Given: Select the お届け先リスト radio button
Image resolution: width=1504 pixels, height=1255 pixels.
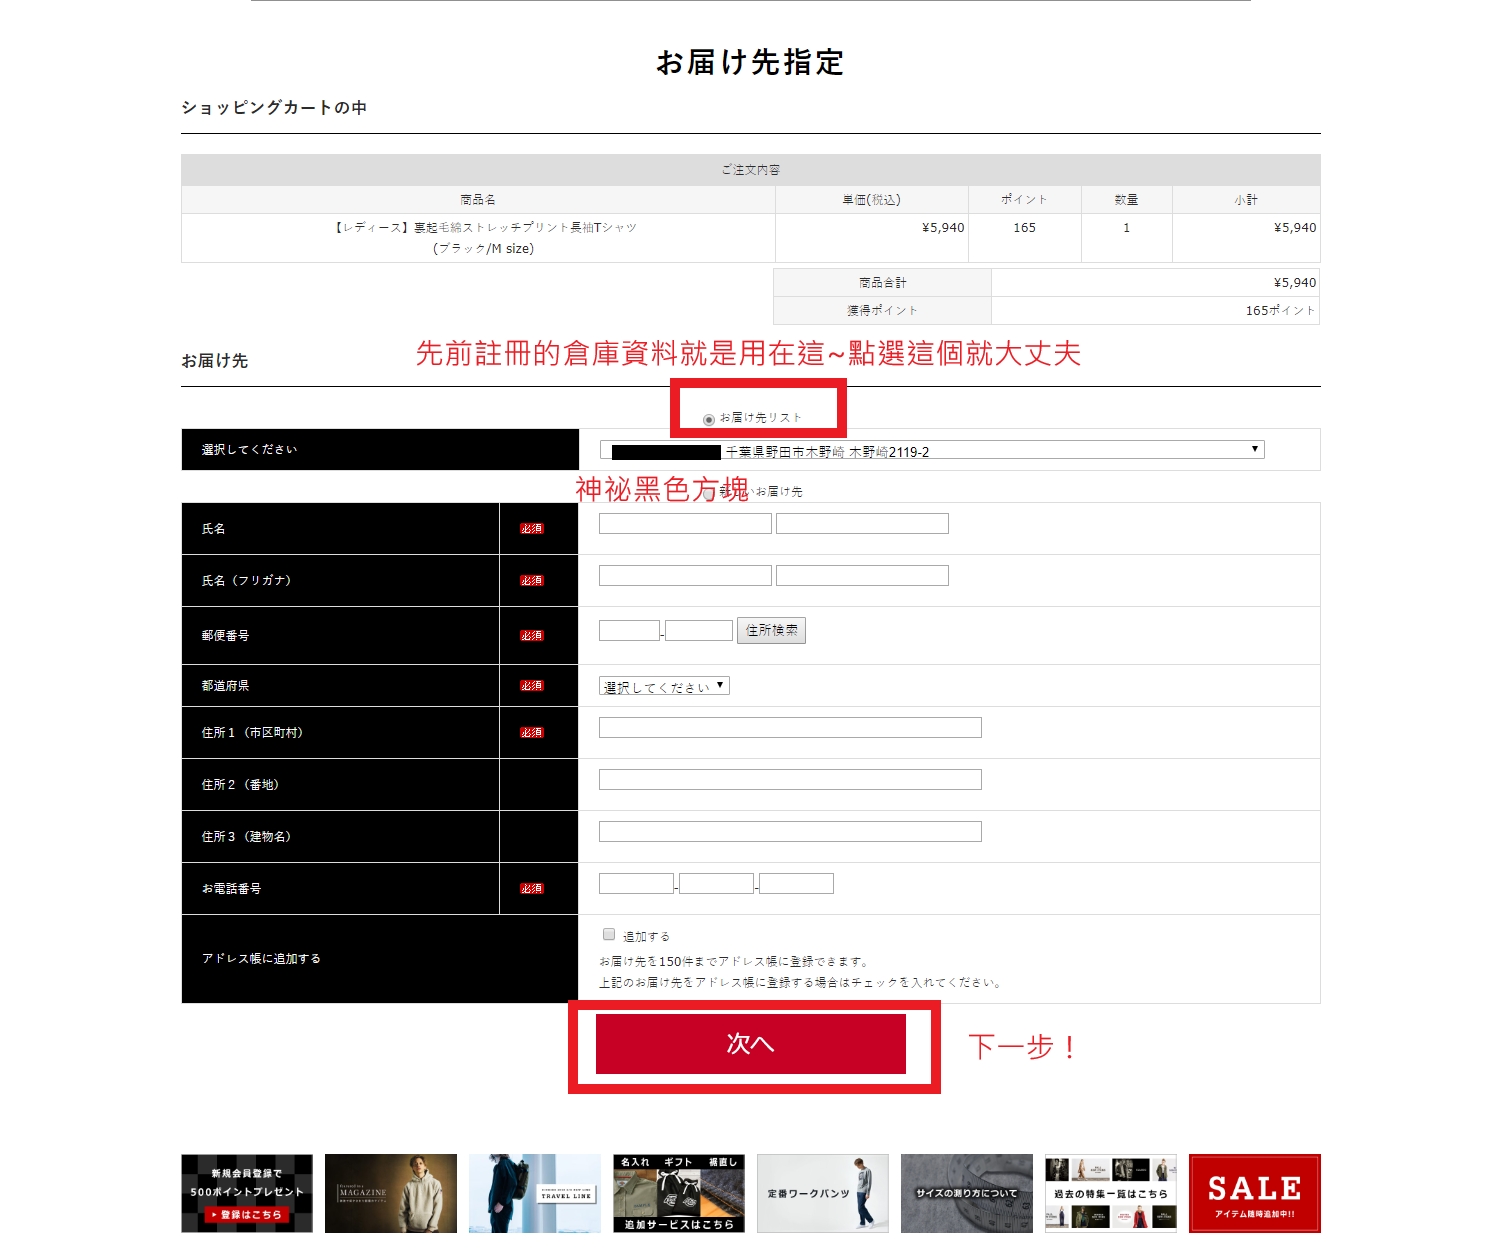Looking at the screenshot, I should [709, 420].
